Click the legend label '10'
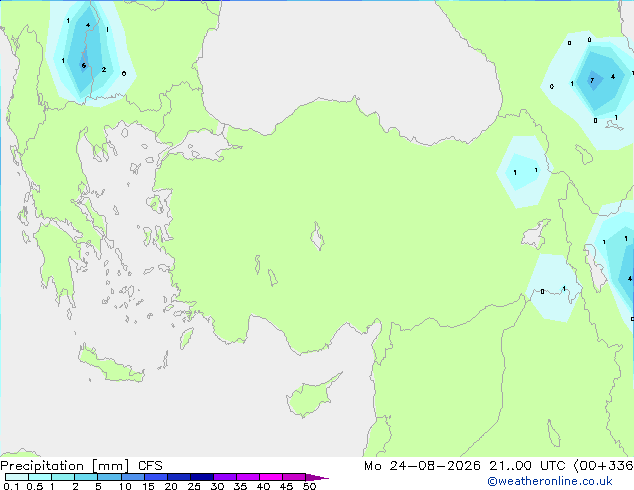 pos(125,486)
